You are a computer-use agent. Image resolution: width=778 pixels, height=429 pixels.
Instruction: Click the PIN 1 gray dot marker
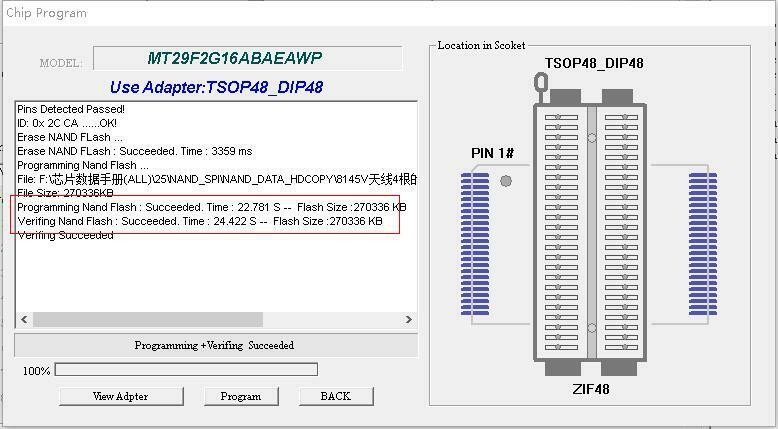[506, 181]
